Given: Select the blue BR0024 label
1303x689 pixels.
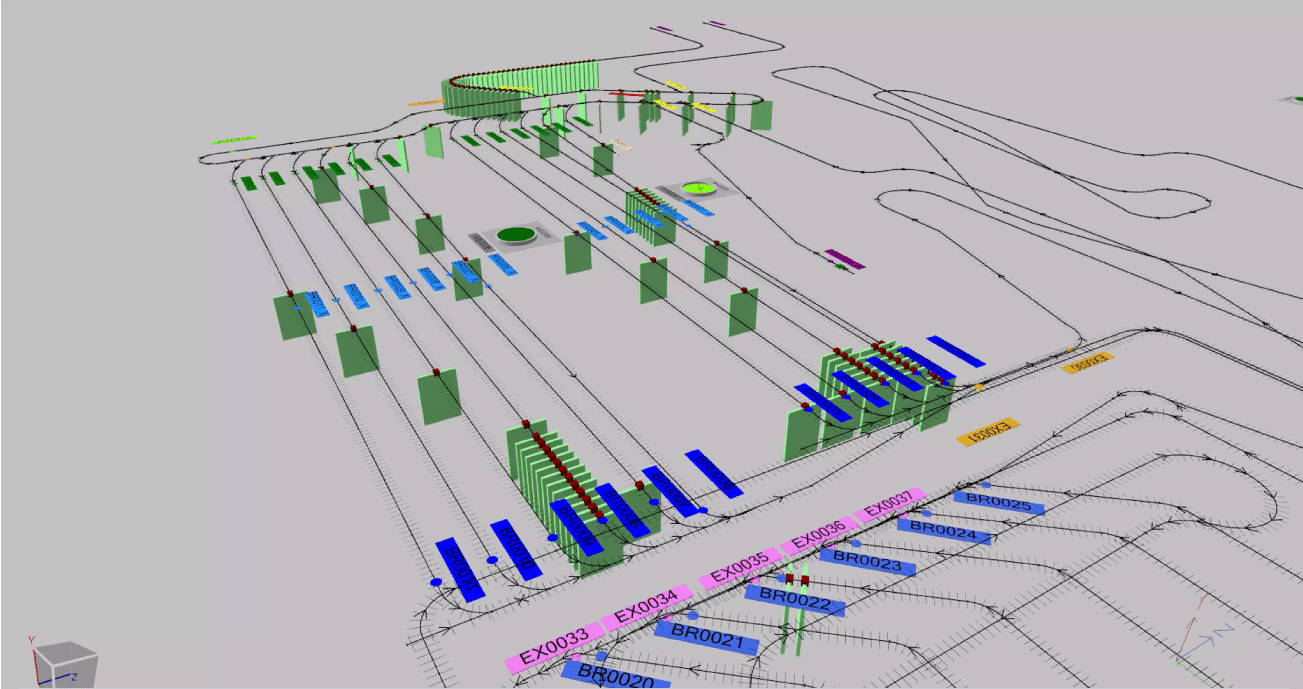Looking at the screenshot, I should click(943, 531).
